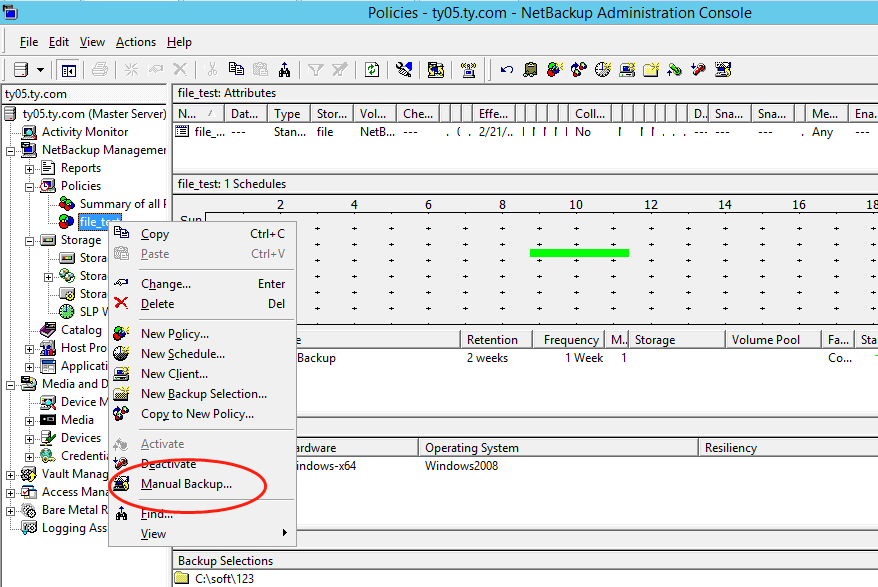
Task: Click the binoculars Find toolbar icon
Action: (x=284, y=69)
